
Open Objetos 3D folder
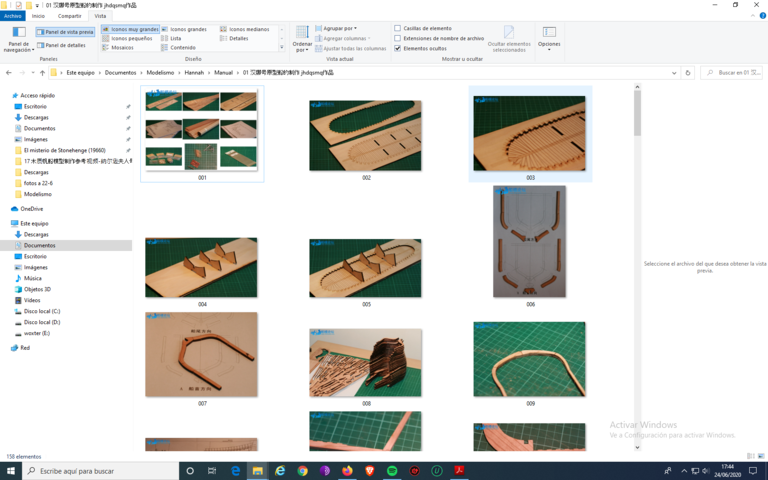37,289
